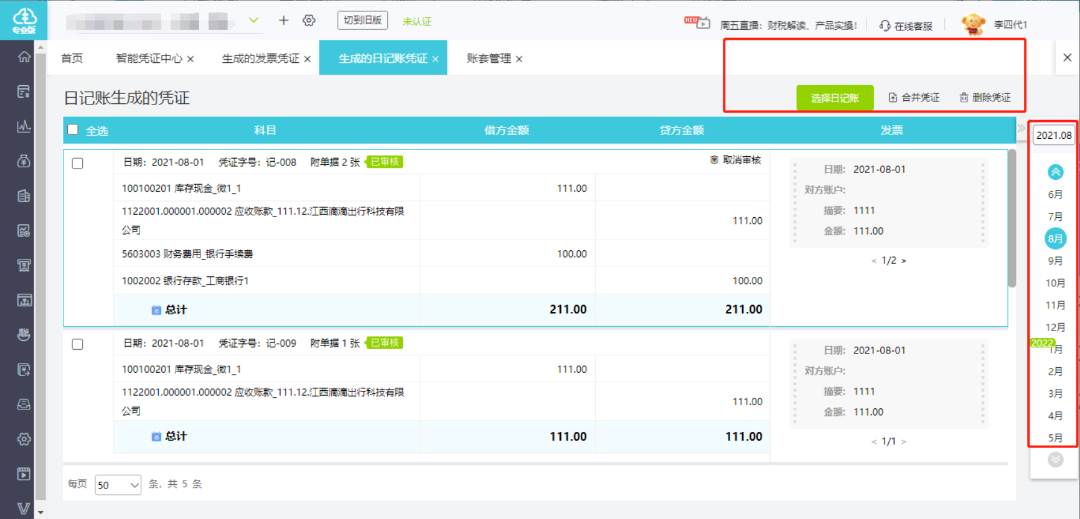
Task: Collapse month panel with double chevron
Action: [x=1021, y=129]
